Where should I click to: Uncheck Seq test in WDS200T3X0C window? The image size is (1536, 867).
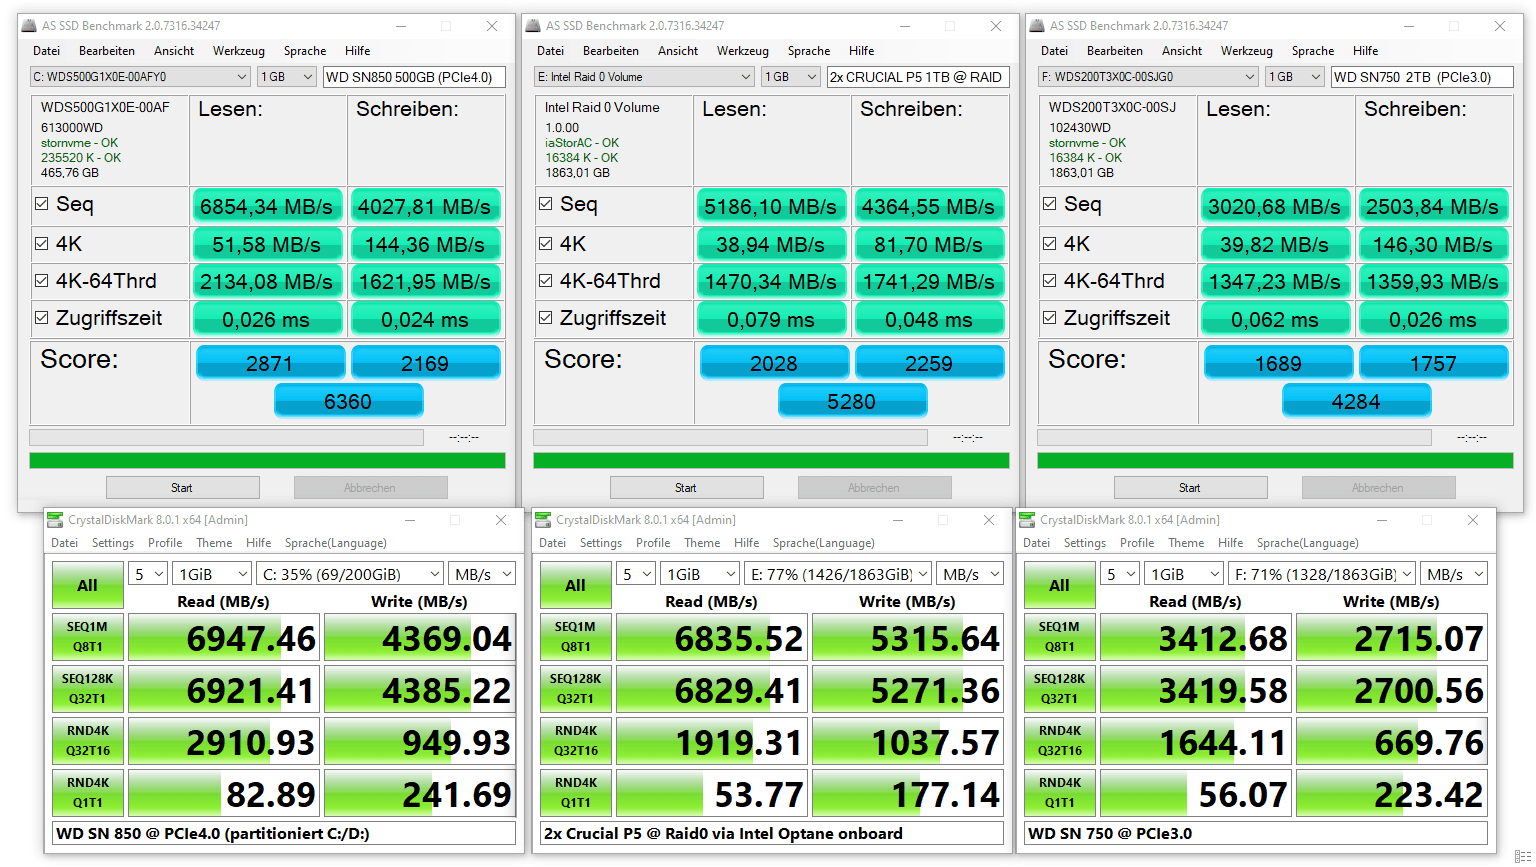click(x=1049, y=203)
